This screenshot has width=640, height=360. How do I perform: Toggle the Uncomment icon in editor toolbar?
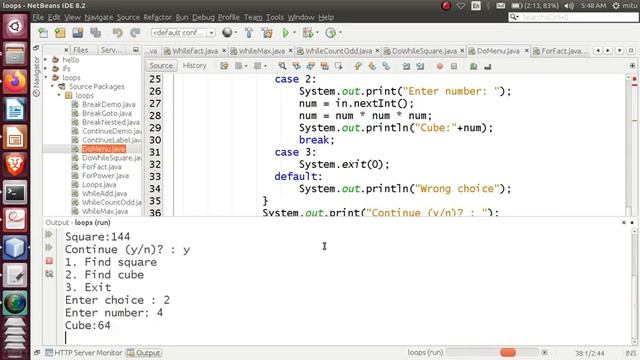point(487,66)
